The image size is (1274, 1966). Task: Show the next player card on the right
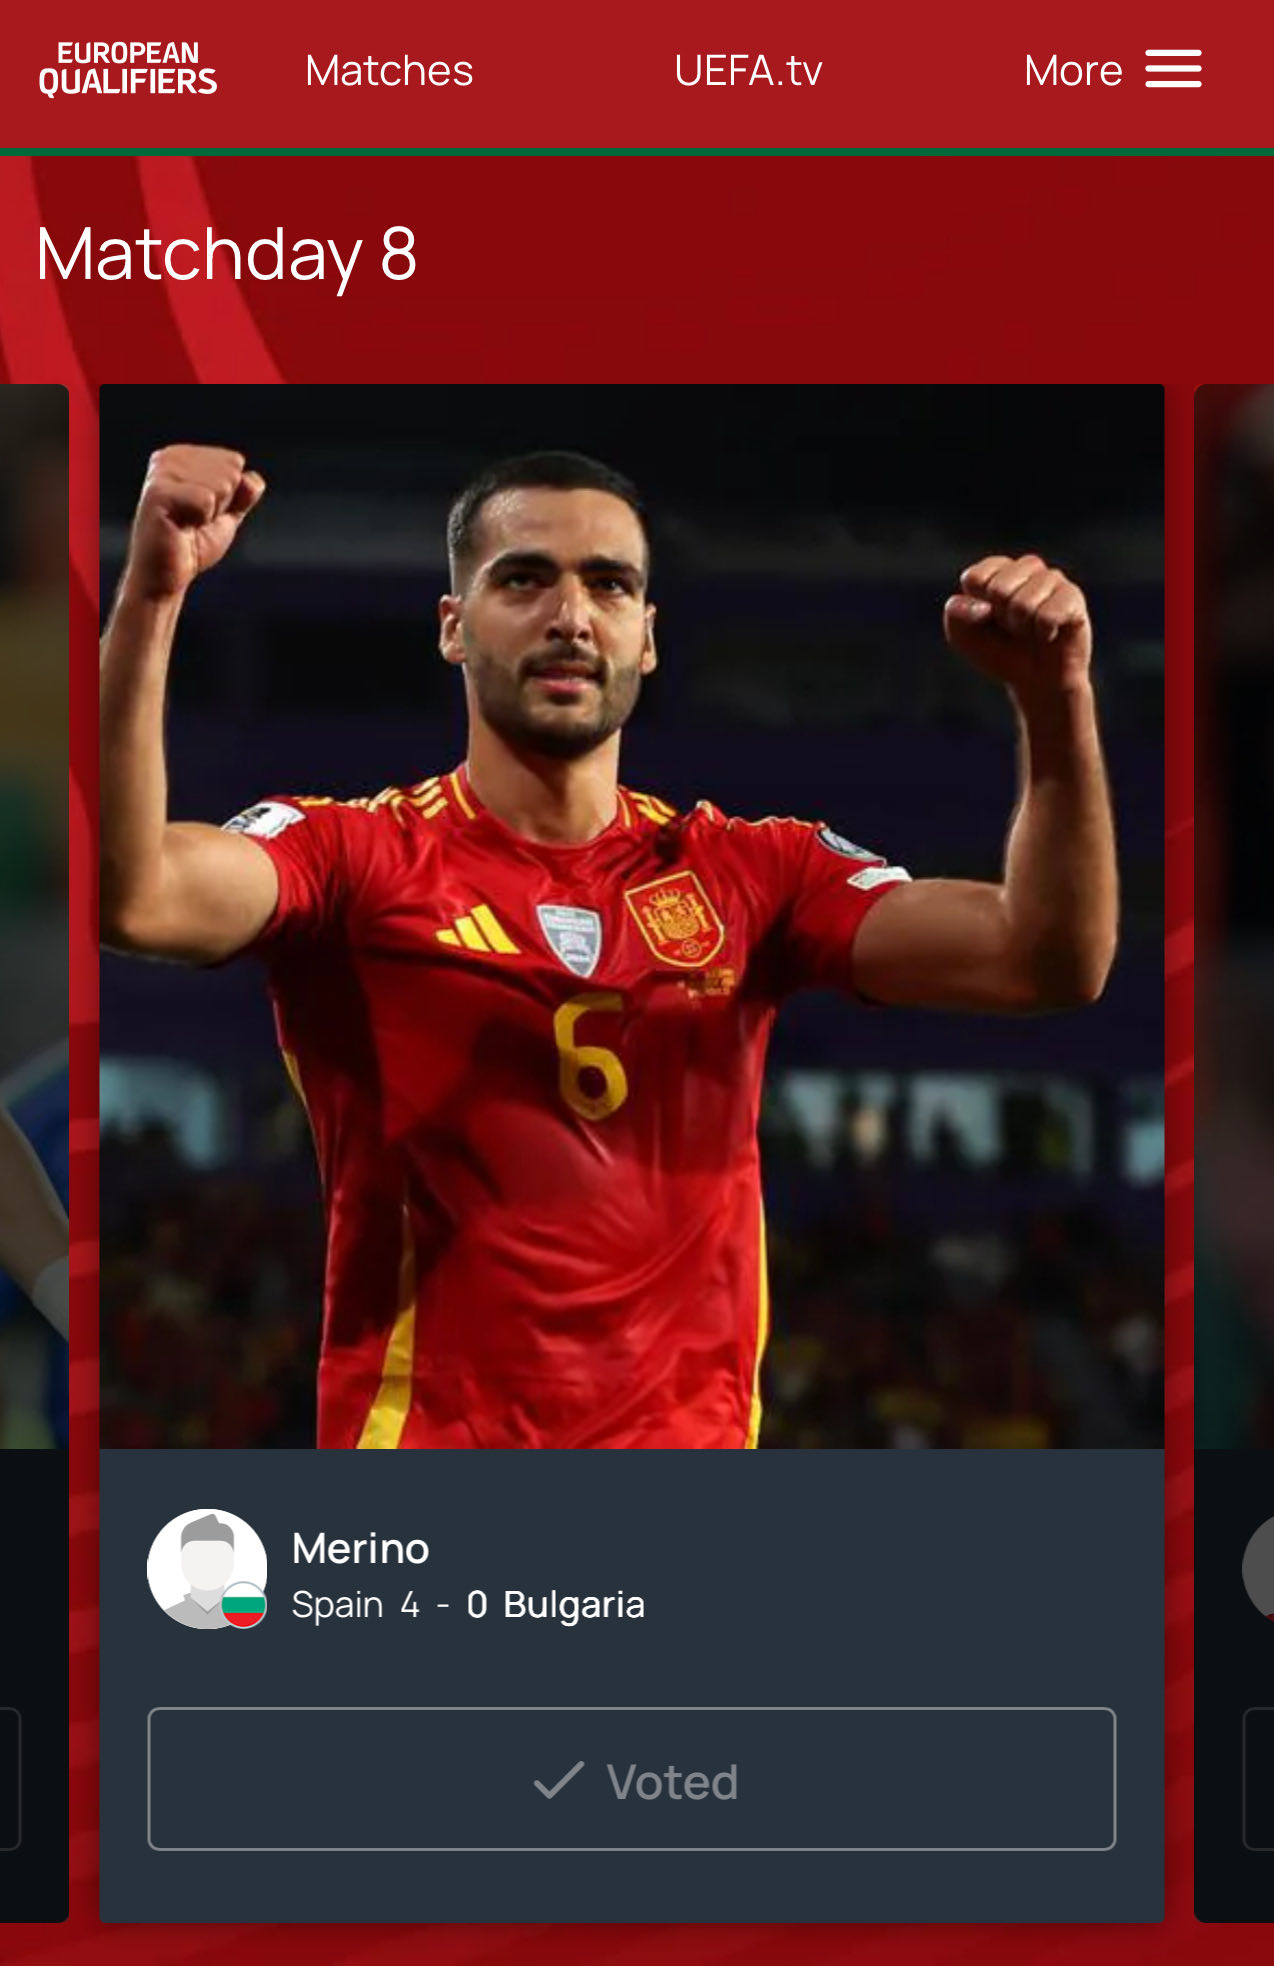1234,1152
